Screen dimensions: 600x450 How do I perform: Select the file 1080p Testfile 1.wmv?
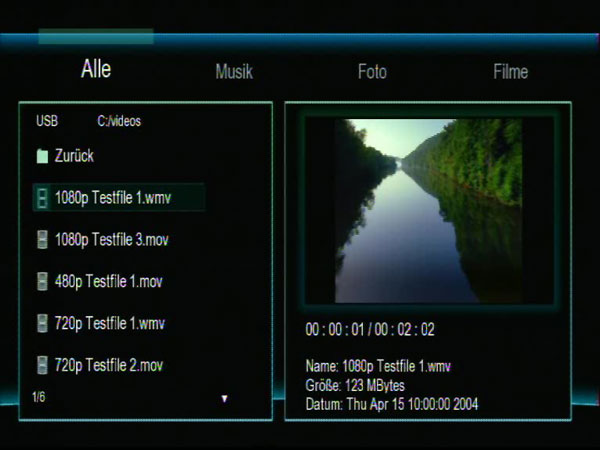[119, 197]
